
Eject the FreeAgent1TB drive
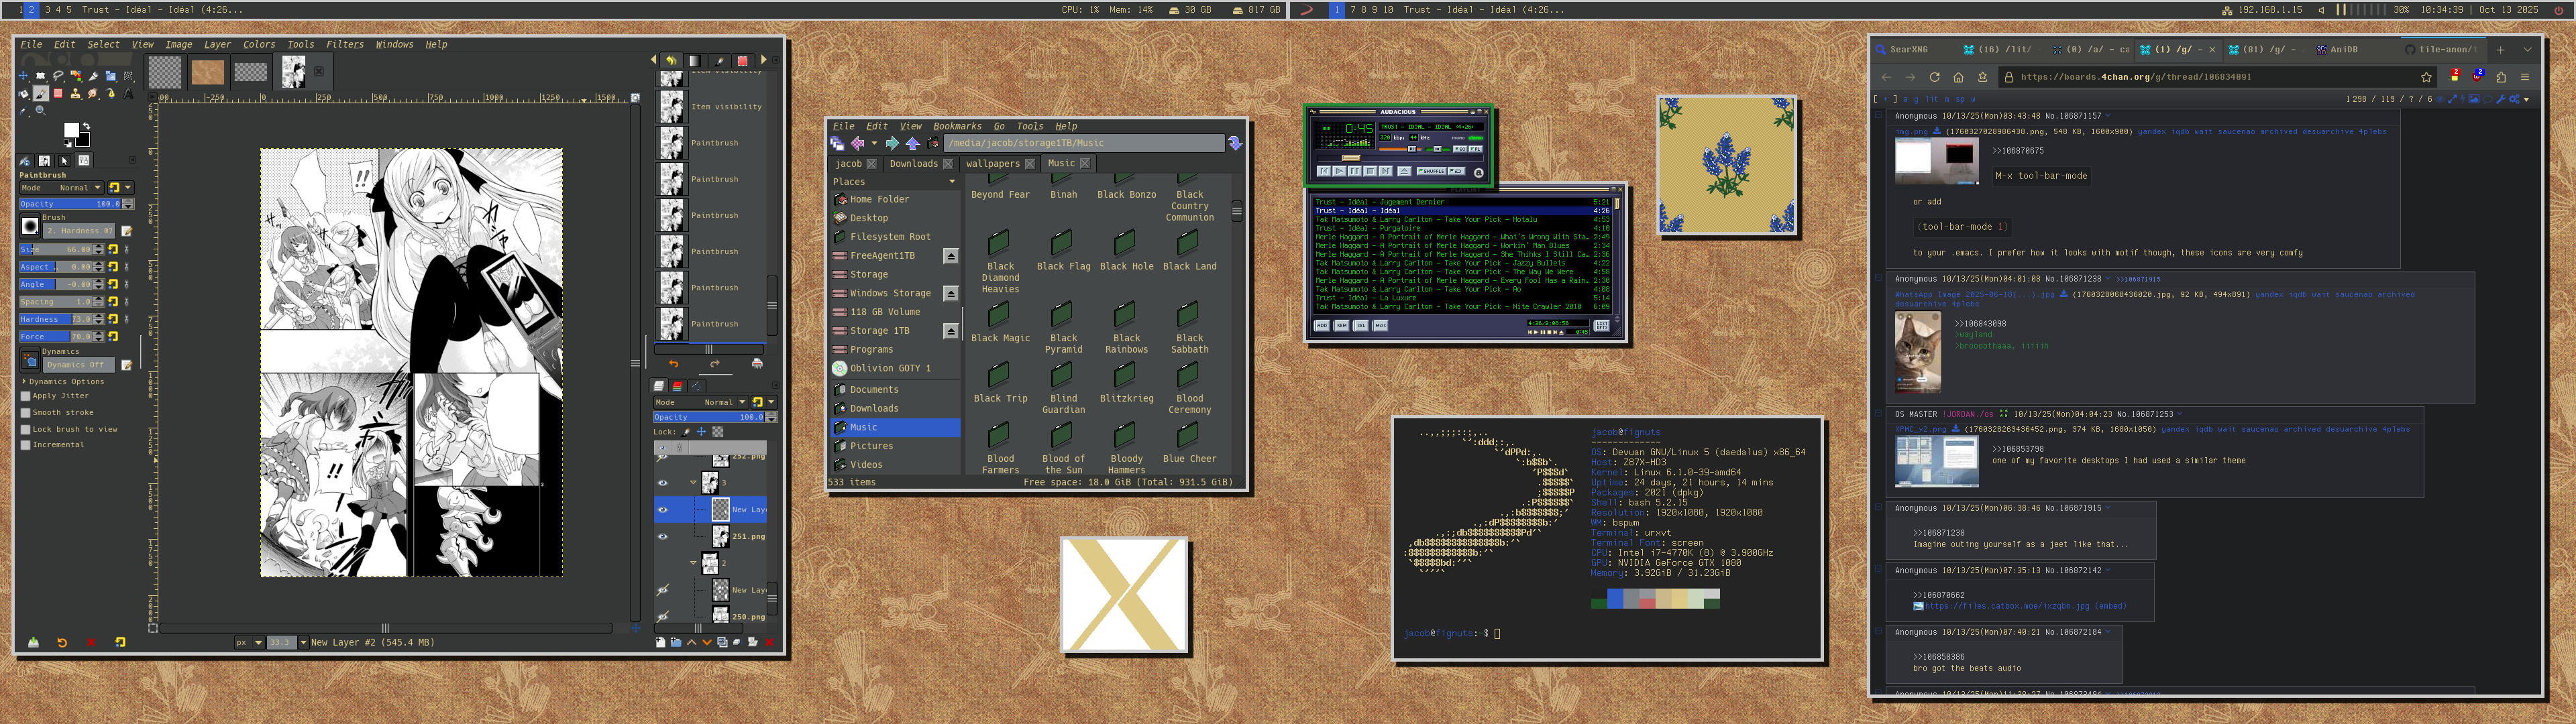point(951,256)
